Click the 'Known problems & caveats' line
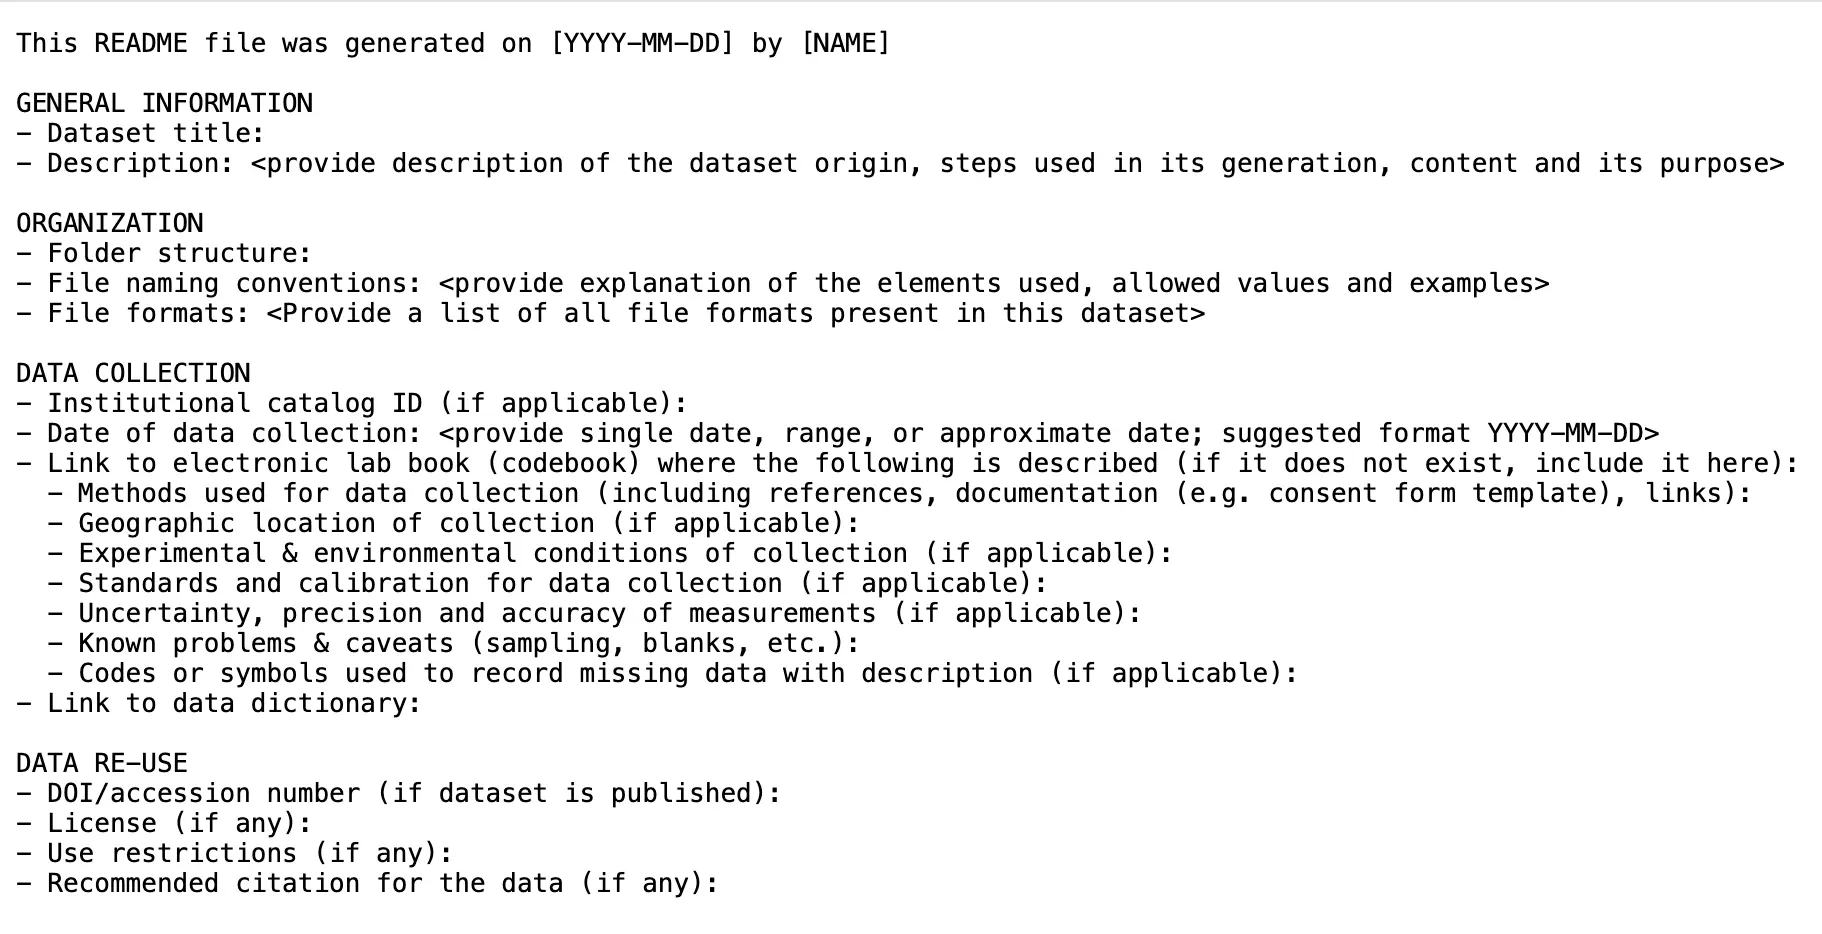Screen dimensions: 1822x934 point(468,644)
